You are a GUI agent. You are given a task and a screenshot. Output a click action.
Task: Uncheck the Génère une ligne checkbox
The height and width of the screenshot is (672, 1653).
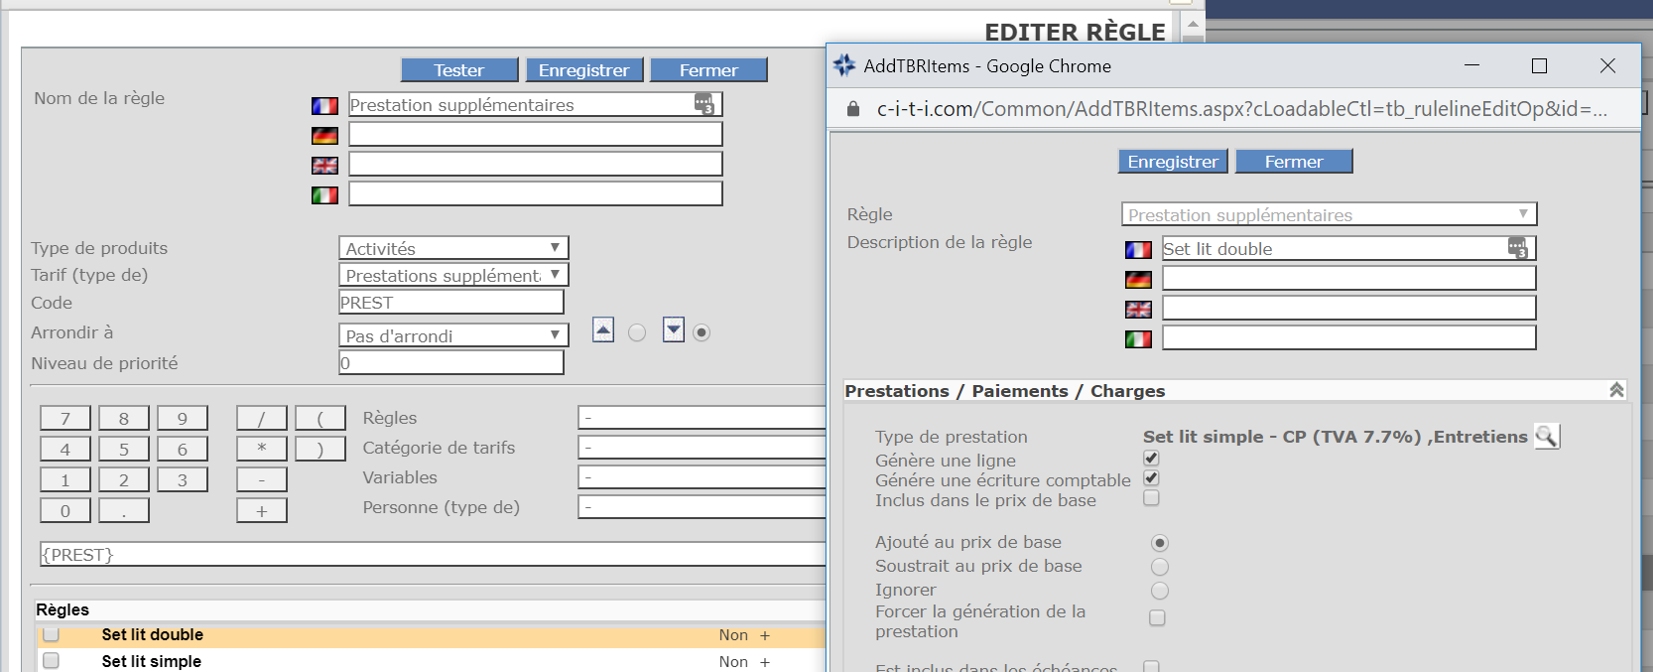point(1151,458)
